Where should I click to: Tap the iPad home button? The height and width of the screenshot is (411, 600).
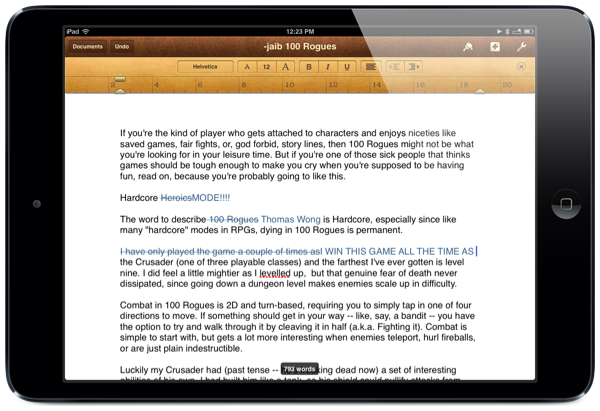coord(566,204)
